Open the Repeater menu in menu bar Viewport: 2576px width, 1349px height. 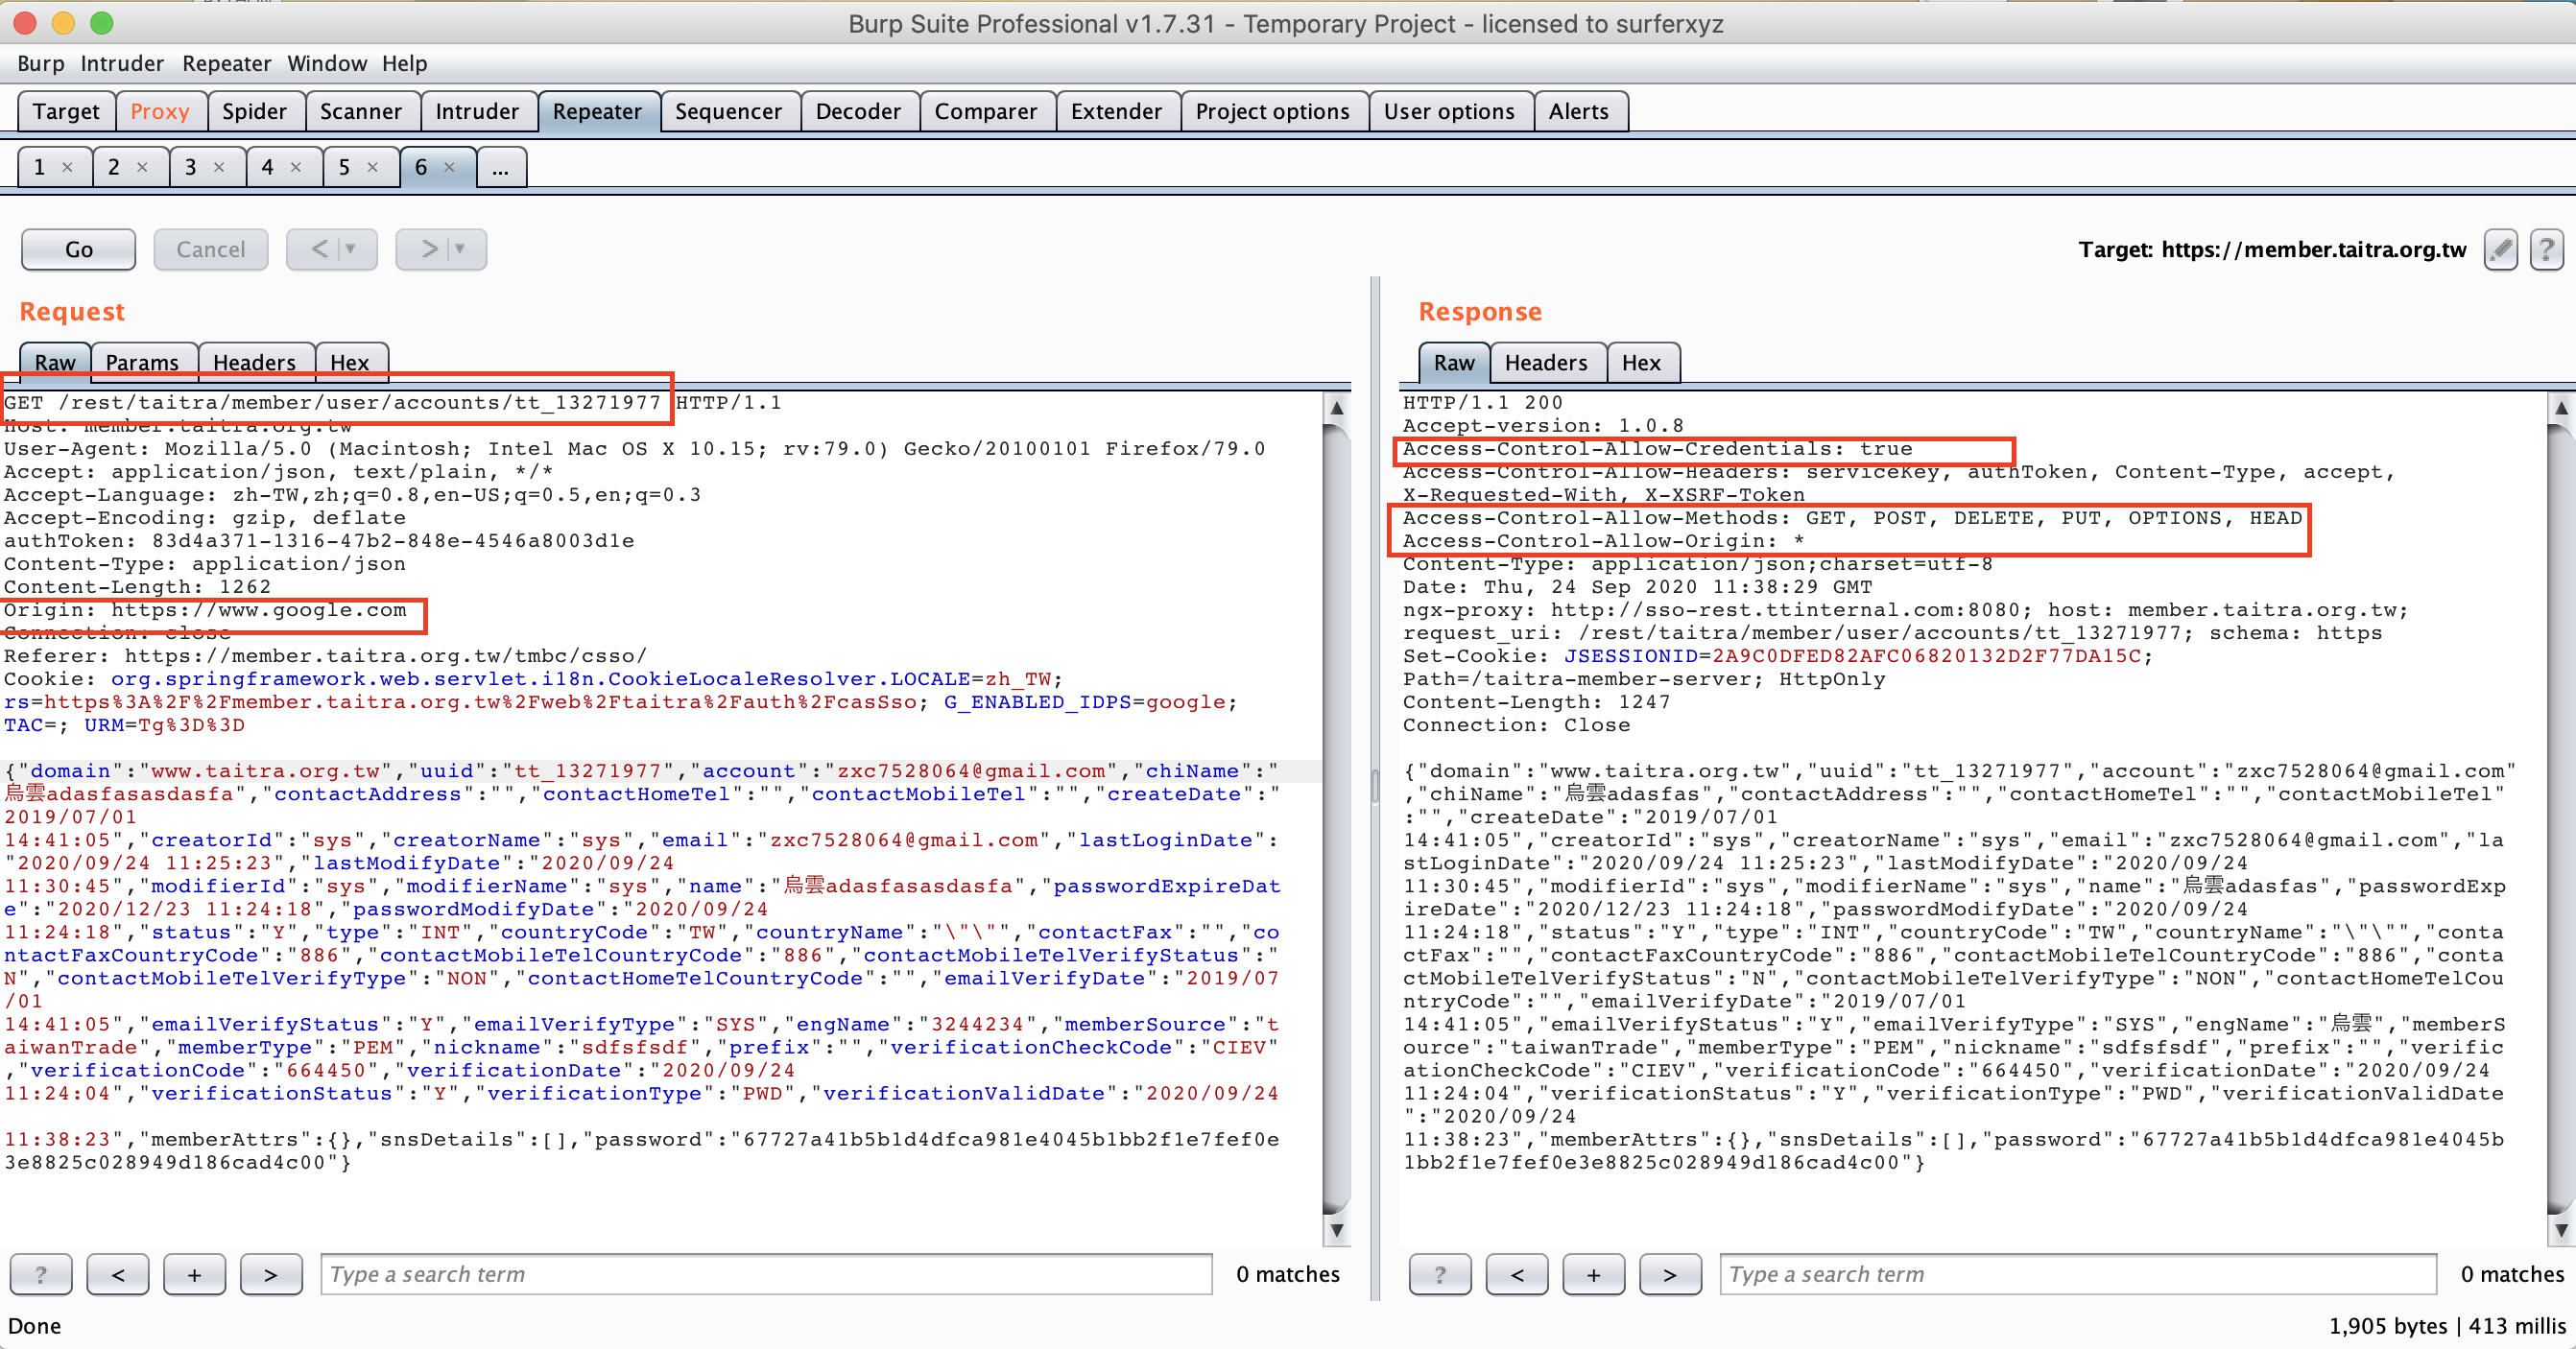(226, 63)
